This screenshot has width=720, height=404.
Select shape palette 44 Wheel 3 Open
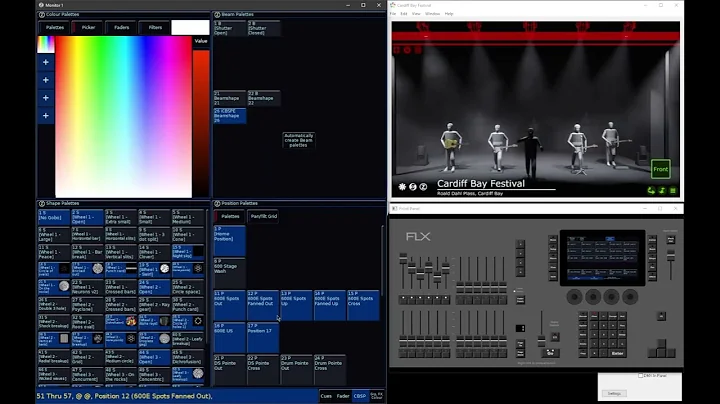[154, 357]
